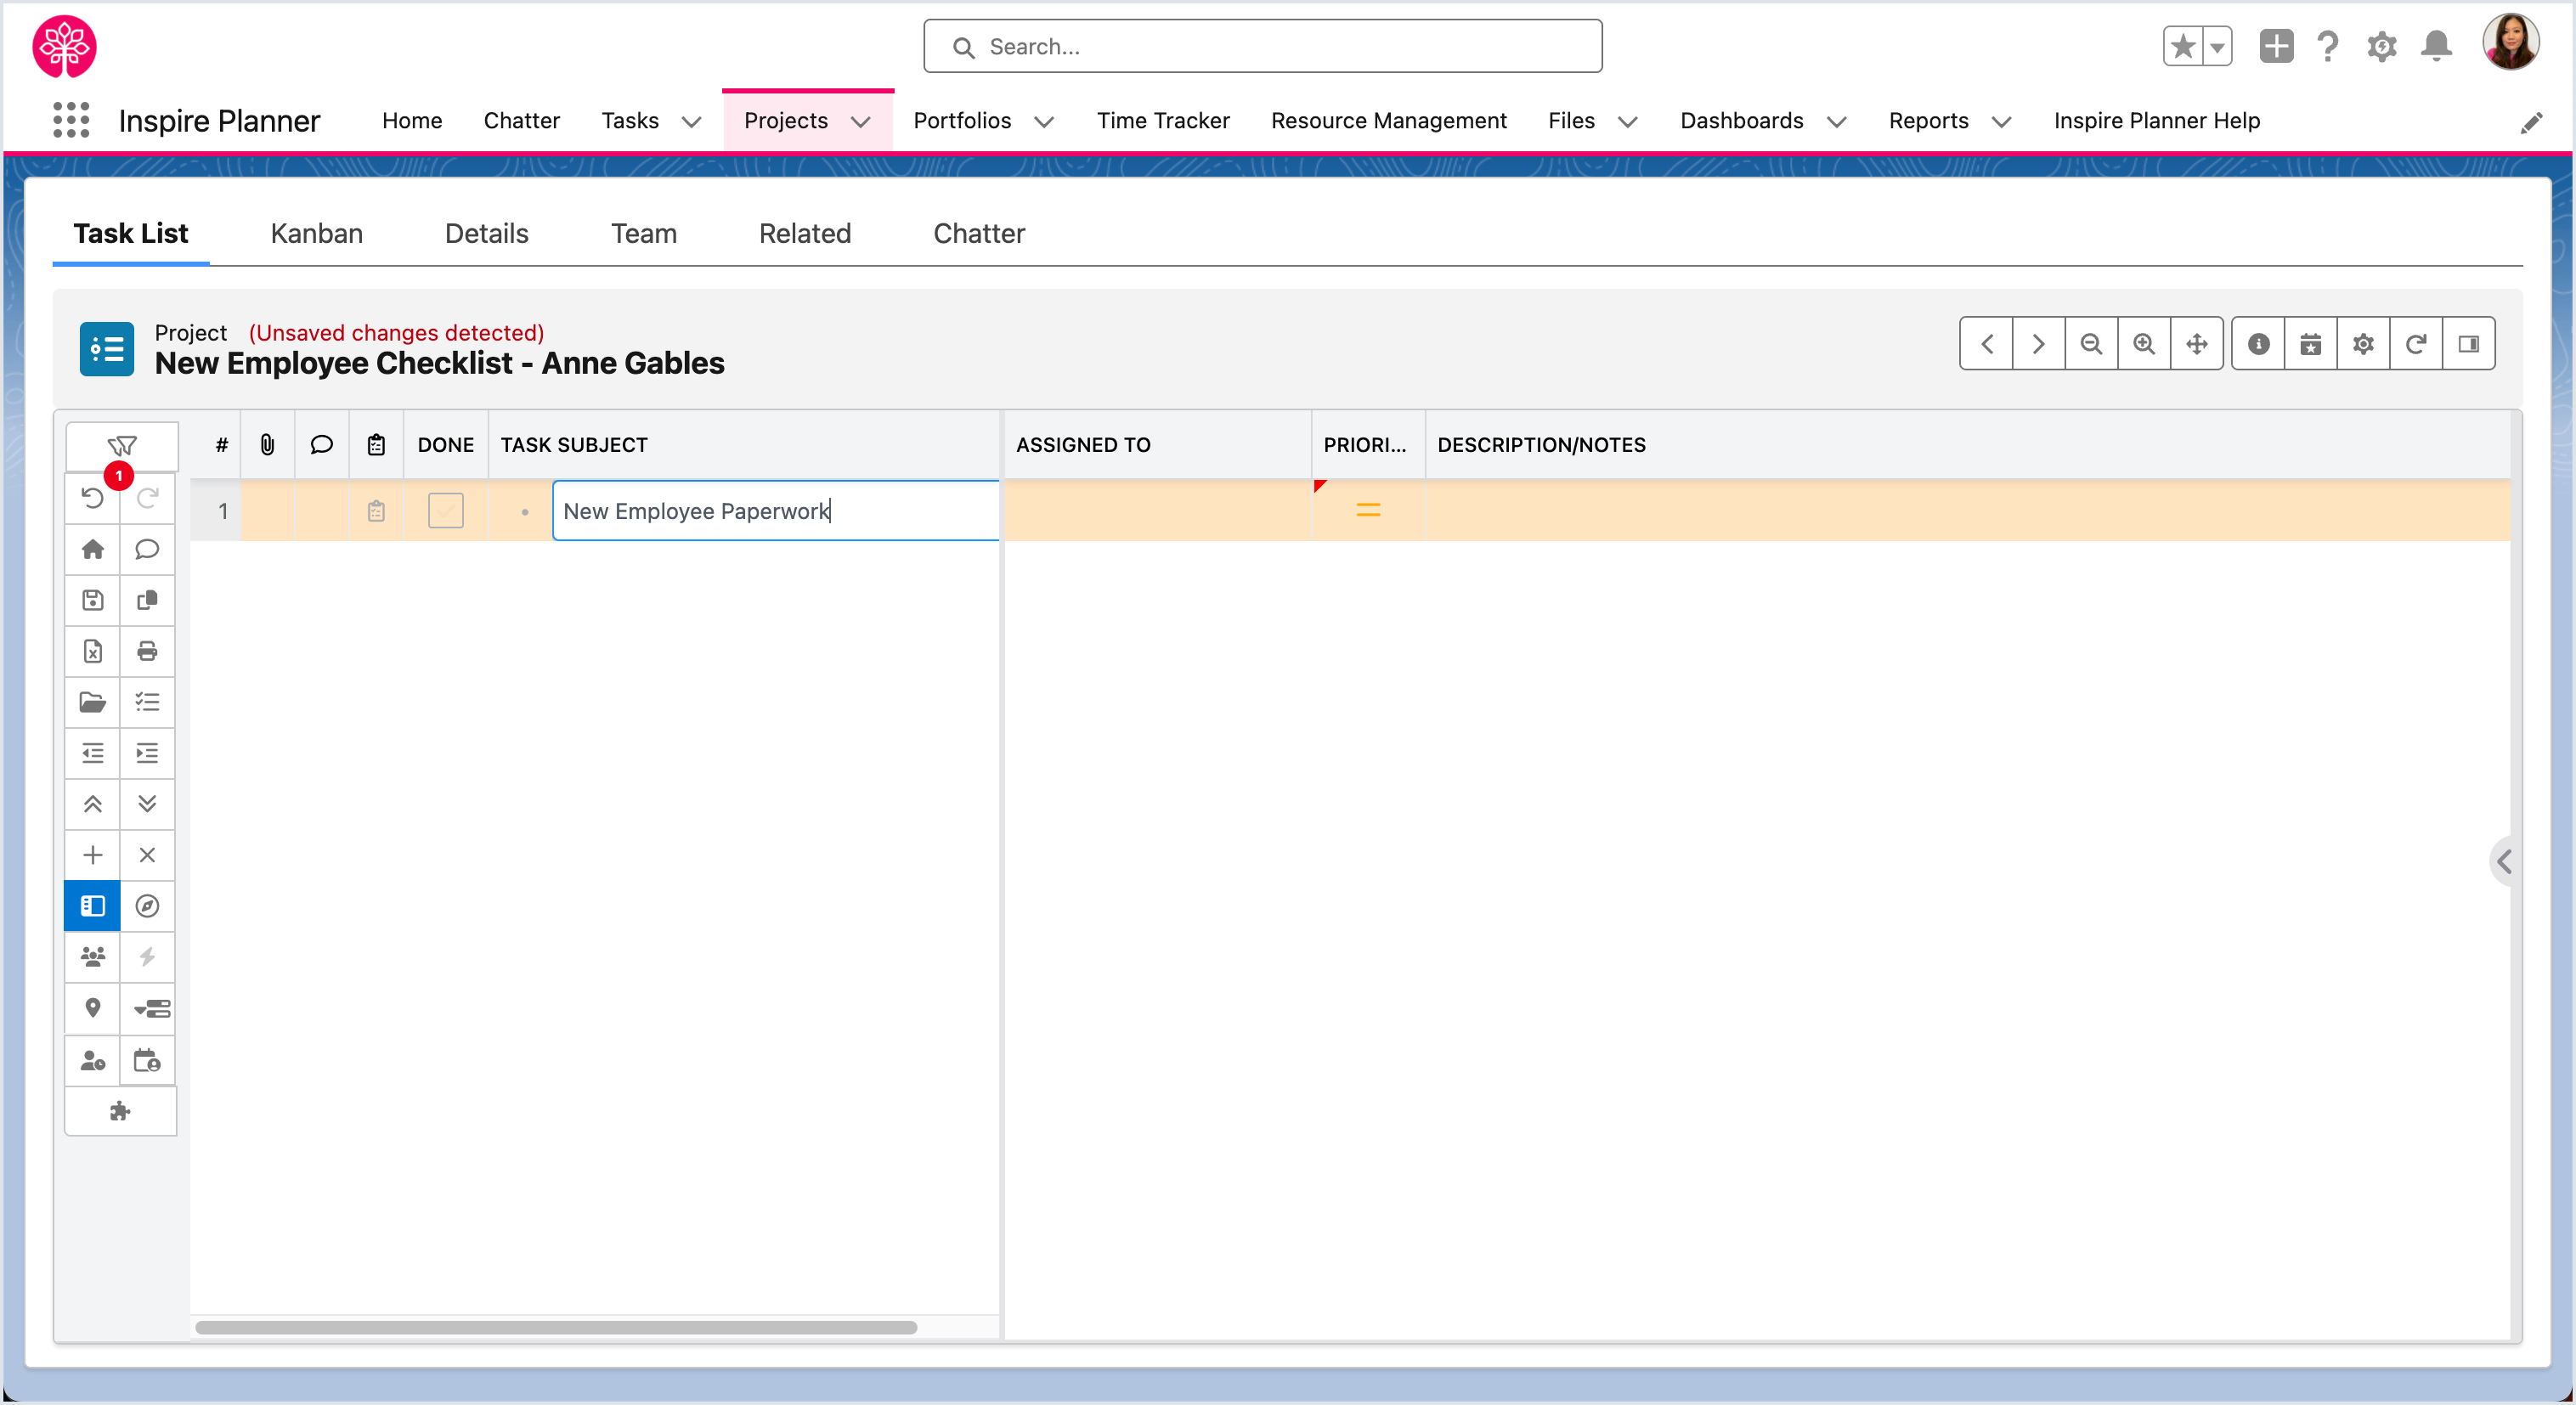Open the comment bubble tool in left toolbar
The width and height of the screenshot is (2576, 1405).
tap(147, 549)
